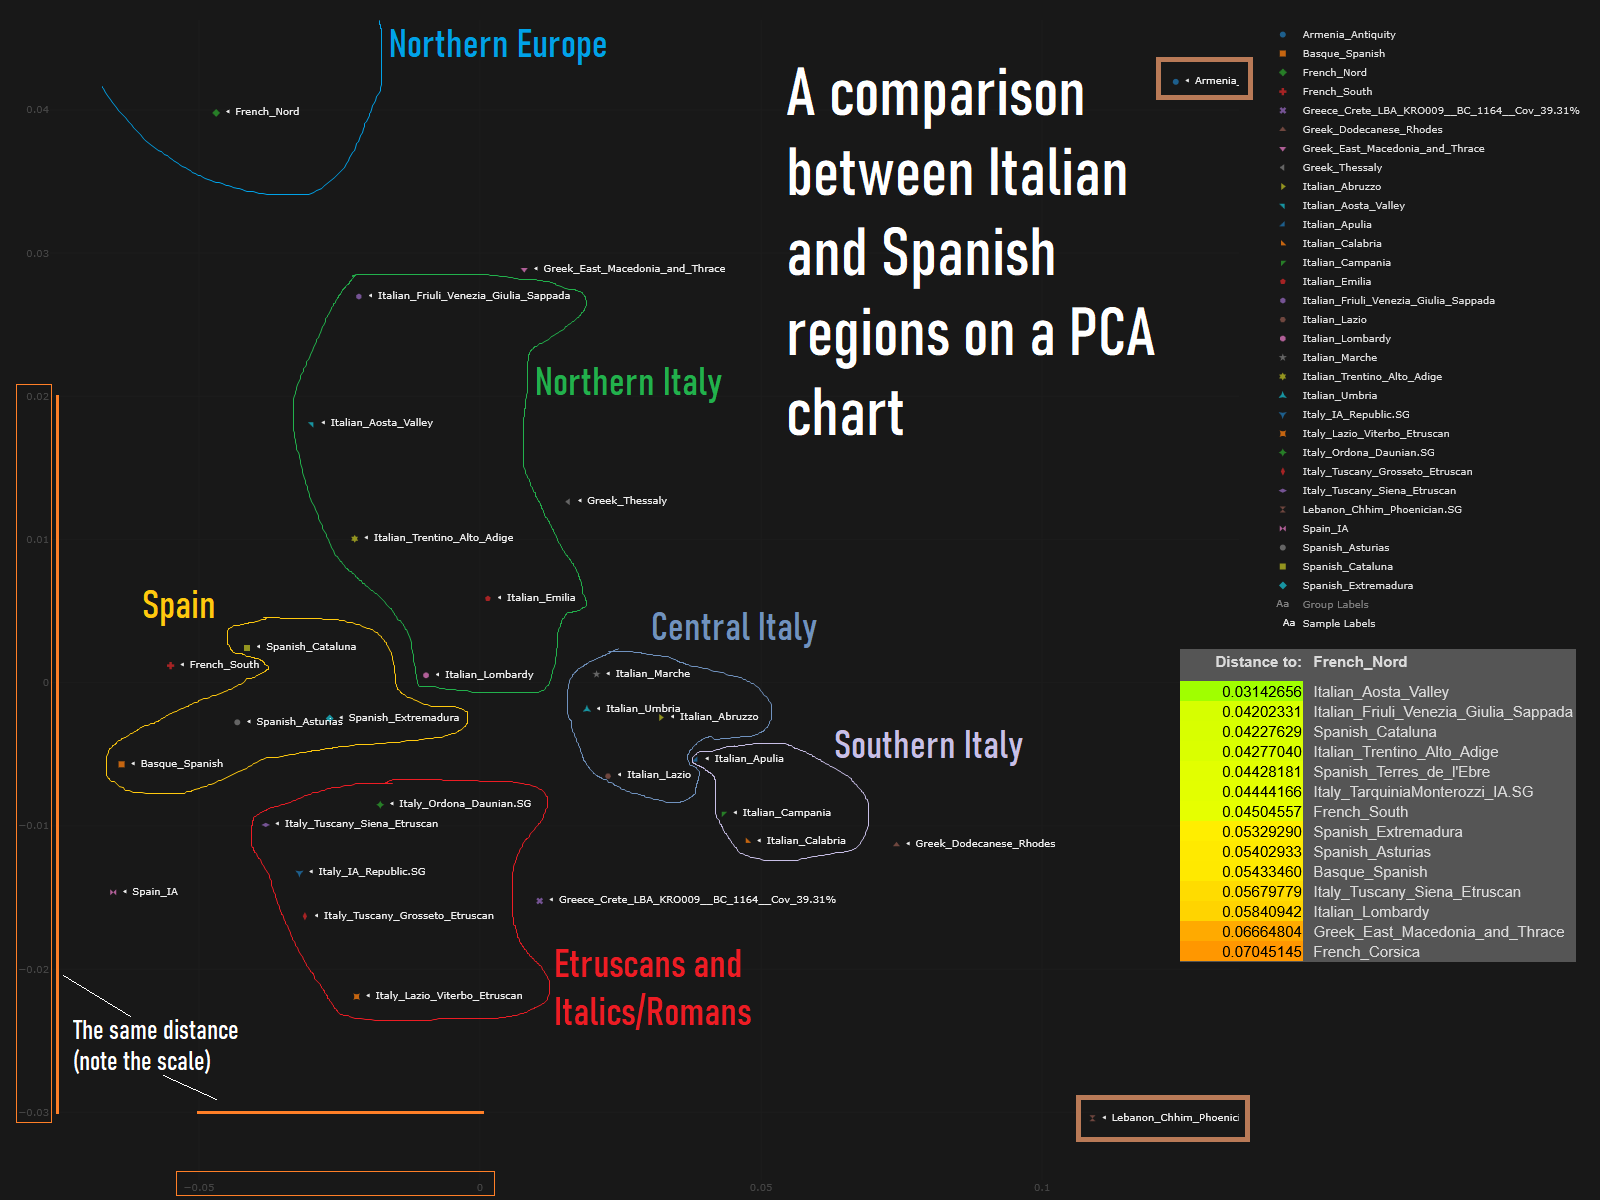1600x1200 pixels.
Task: Click the Armenia_ label on the plot
Action: 1217,81
